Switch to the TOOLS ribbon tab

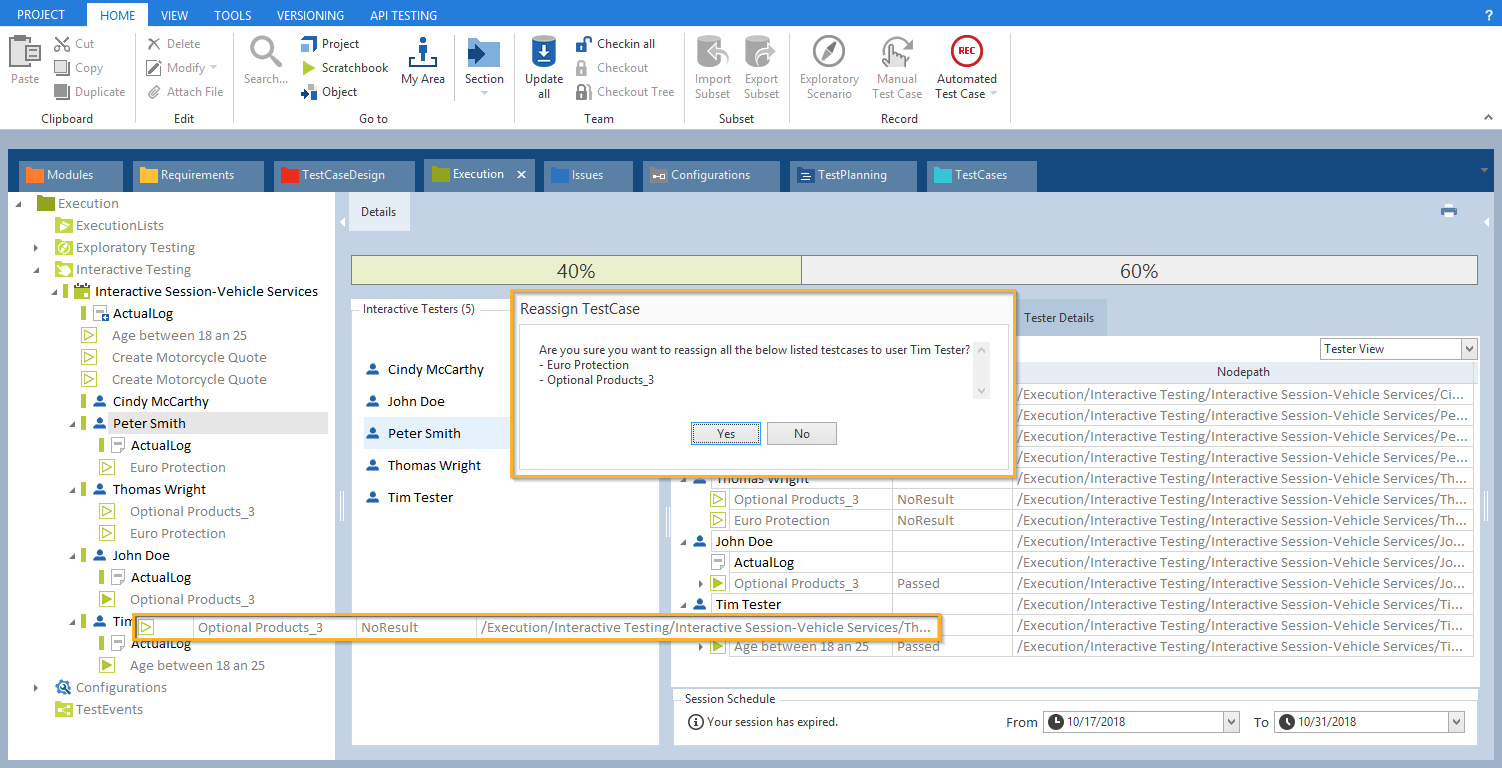pos(232,15)
